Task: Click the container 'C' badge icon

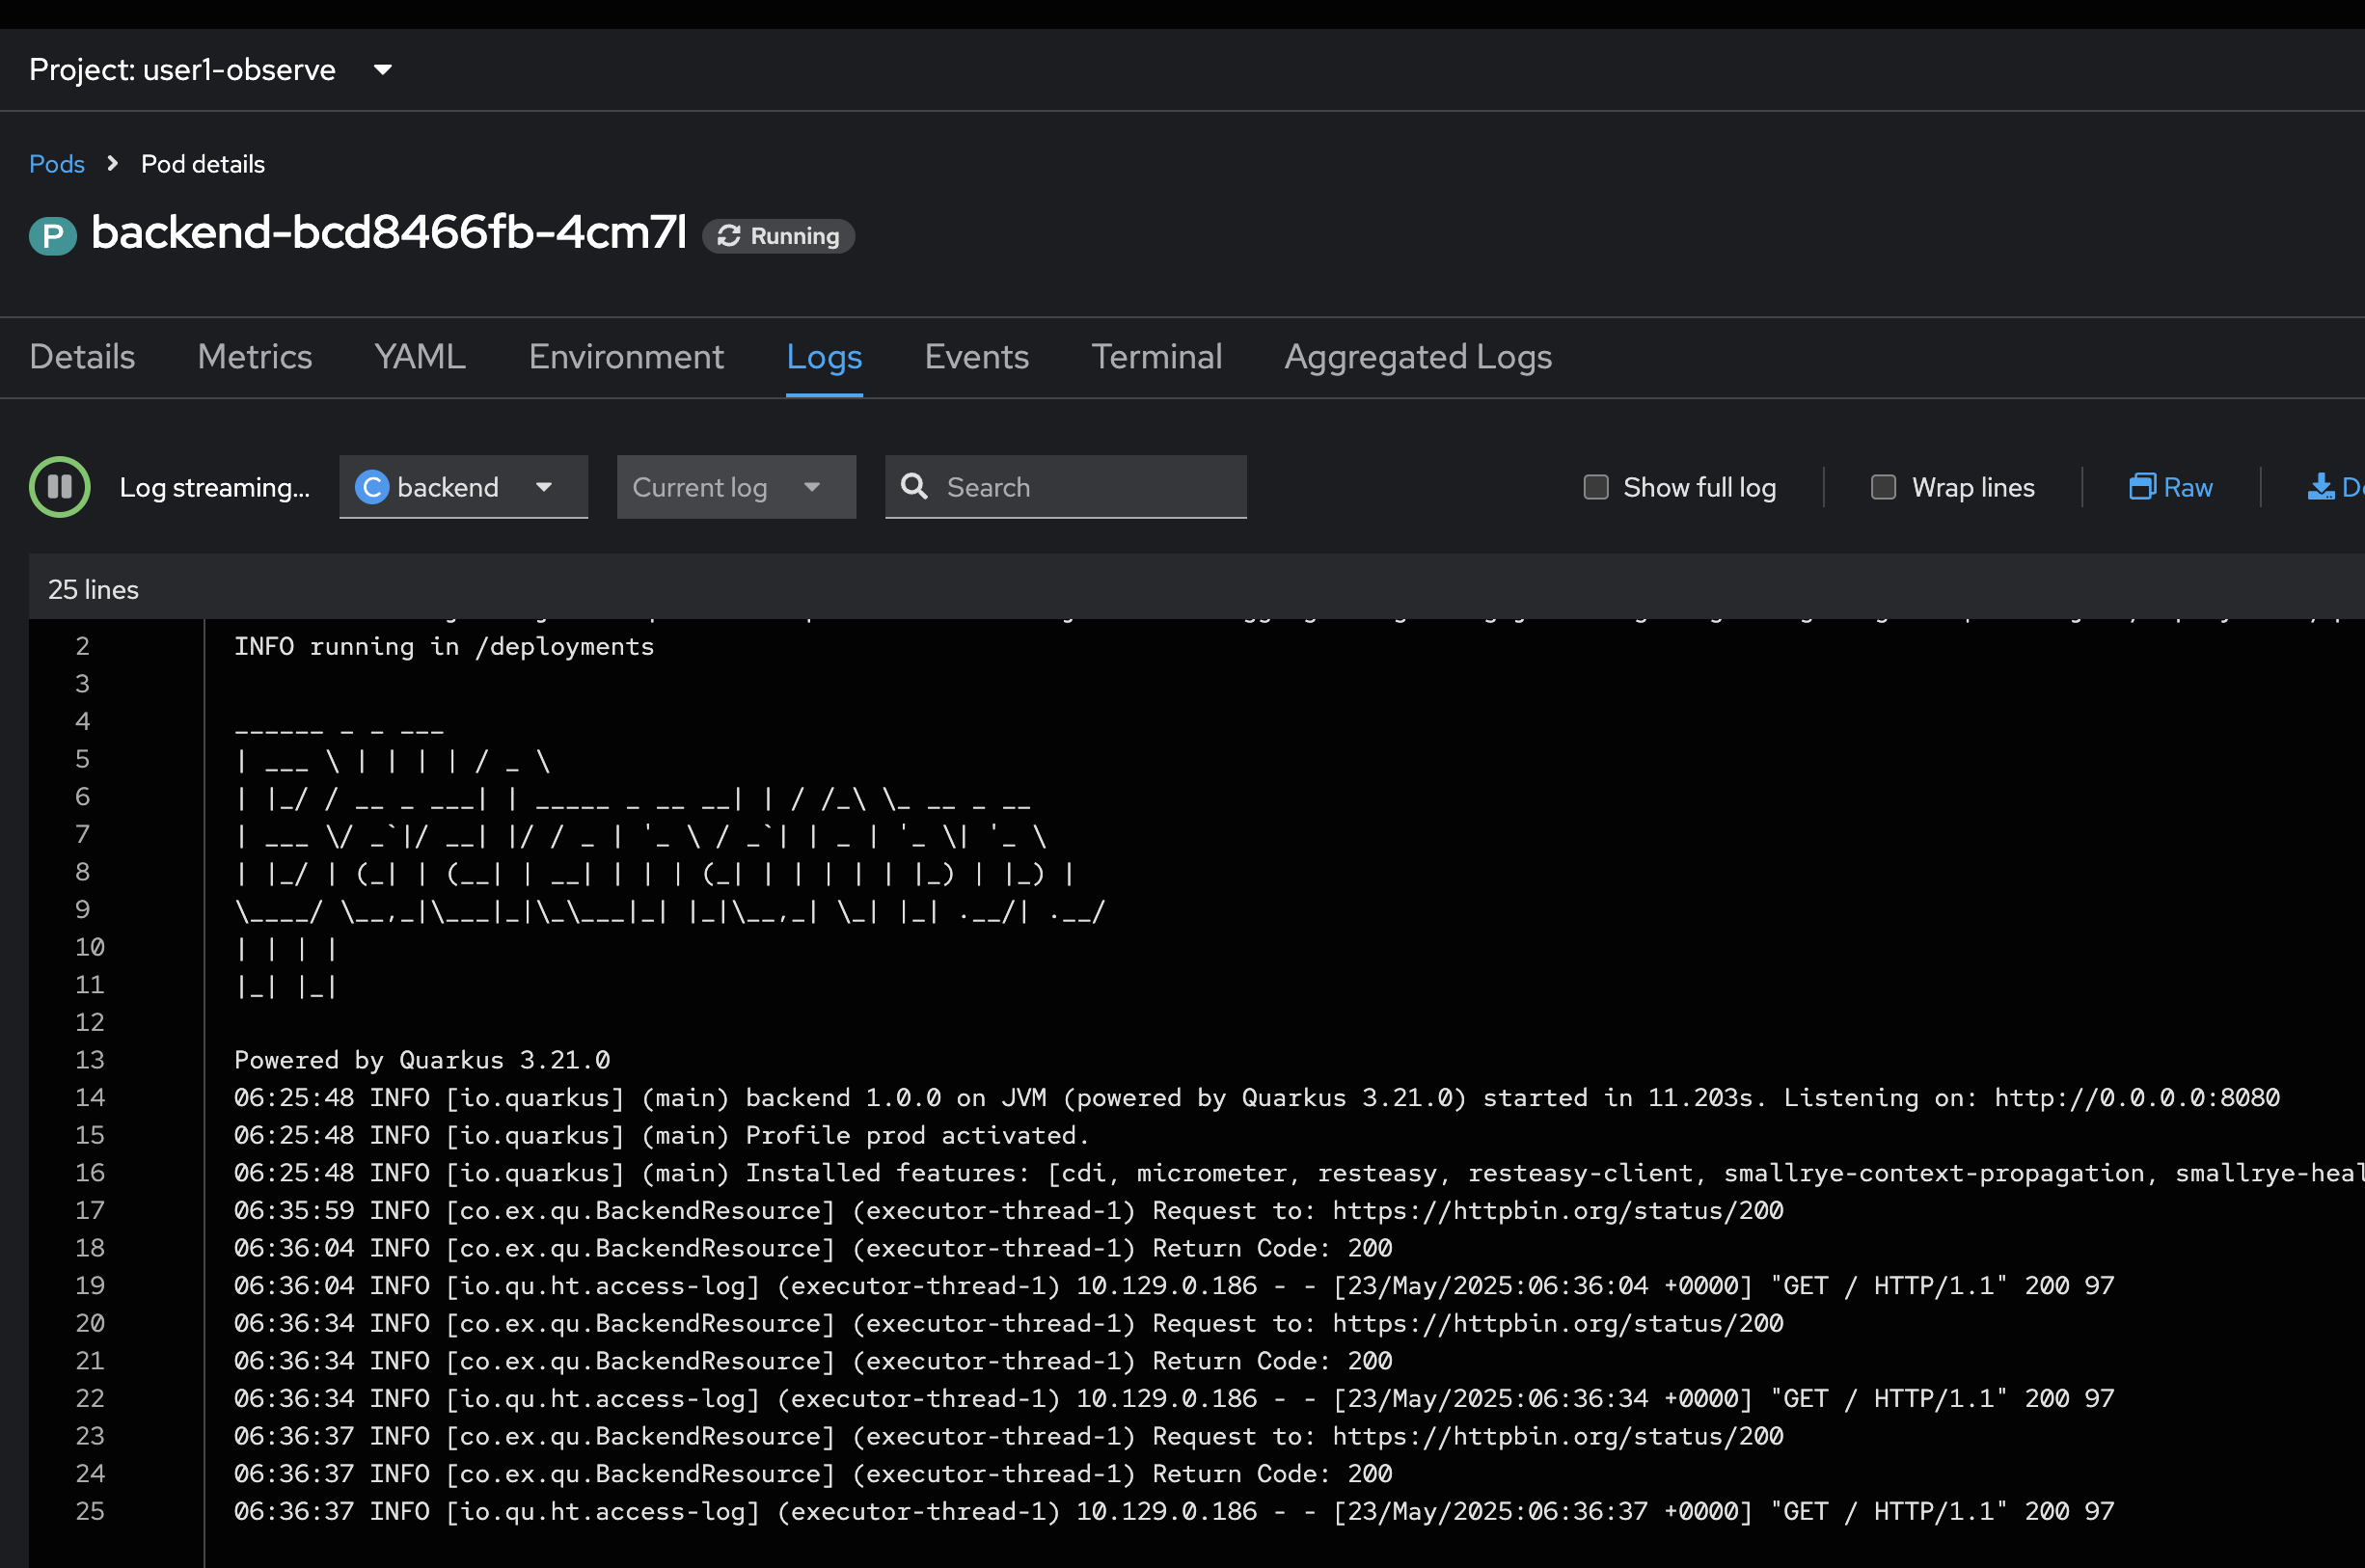Action: 372,487
